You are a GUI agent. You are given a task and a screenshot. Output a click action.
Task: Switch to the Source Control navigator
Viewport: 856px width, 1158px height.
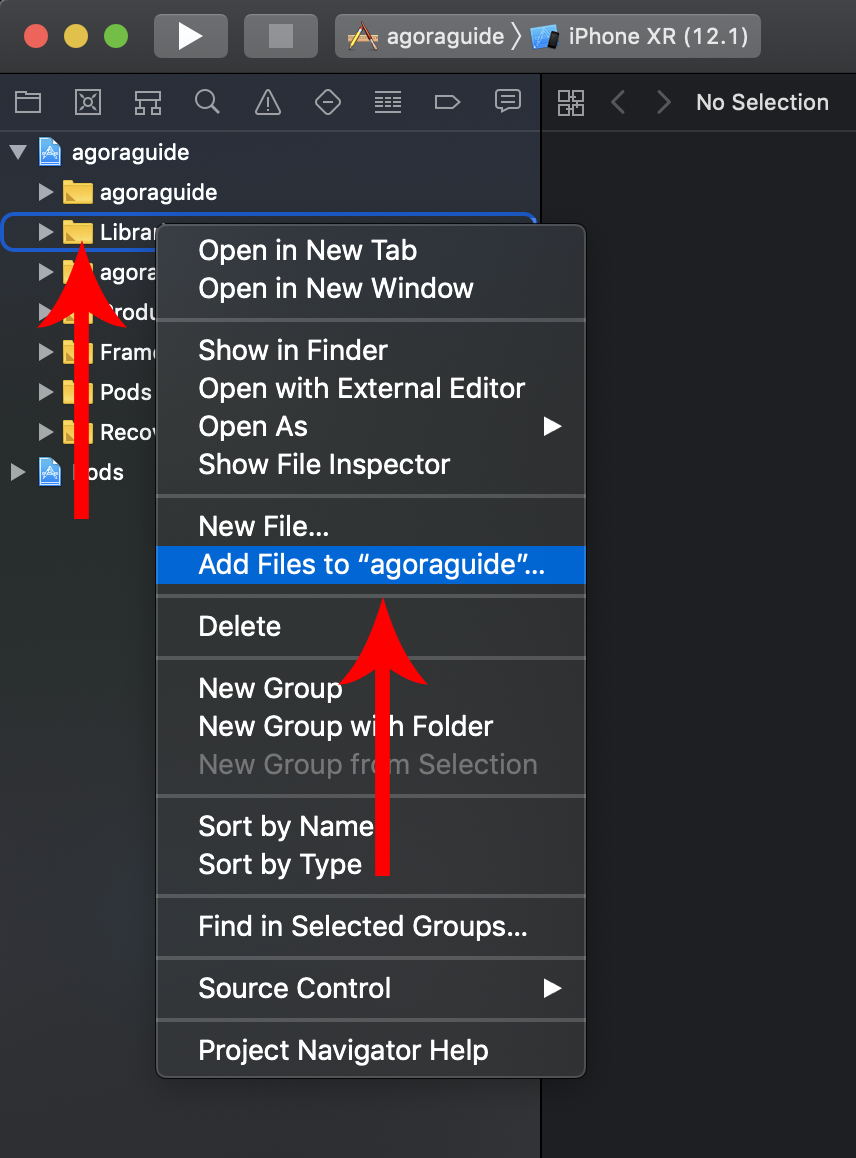coord(88,102)
